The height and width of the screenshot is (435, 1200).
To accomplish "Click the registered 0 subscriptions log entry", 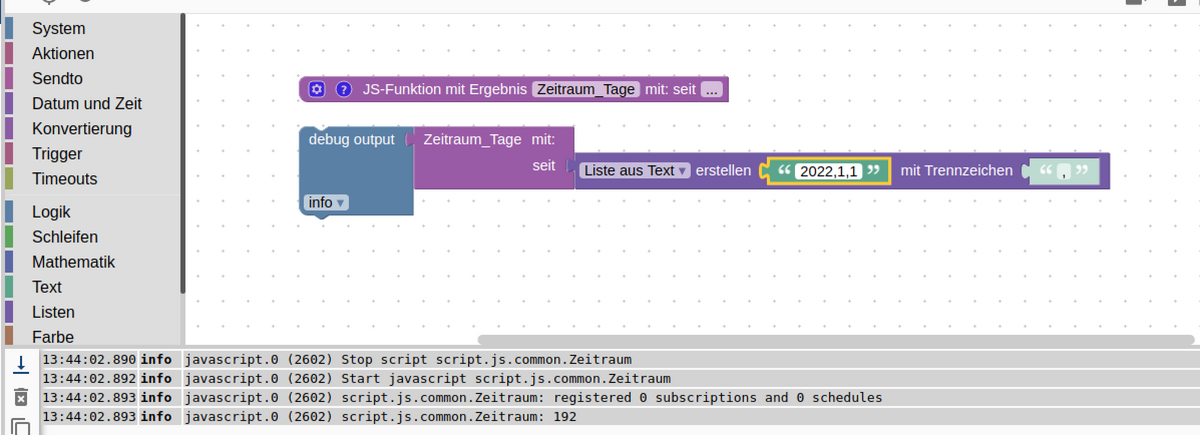I will click(618, 397).
